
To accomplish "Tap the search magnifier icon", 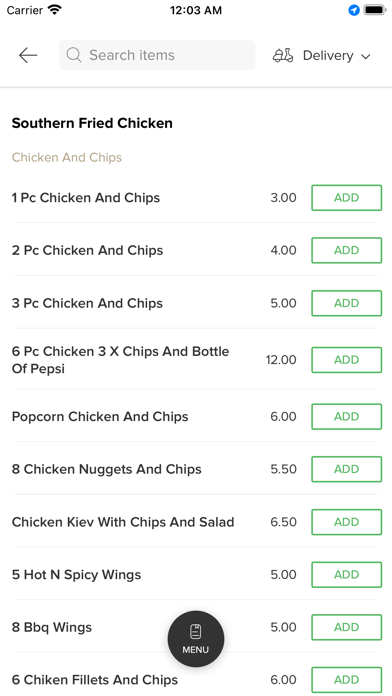I will 74,55.
